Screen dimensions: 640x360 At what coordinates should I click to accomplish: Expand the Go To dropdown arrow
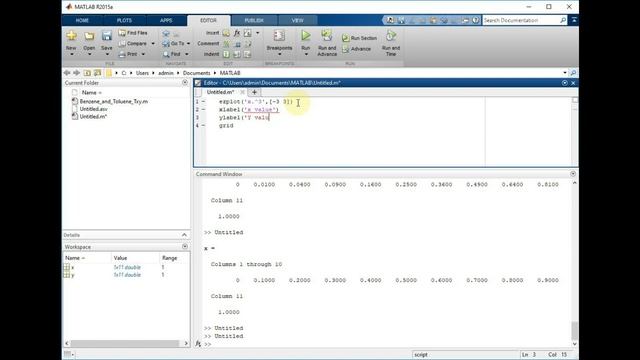tap(188, 44)
